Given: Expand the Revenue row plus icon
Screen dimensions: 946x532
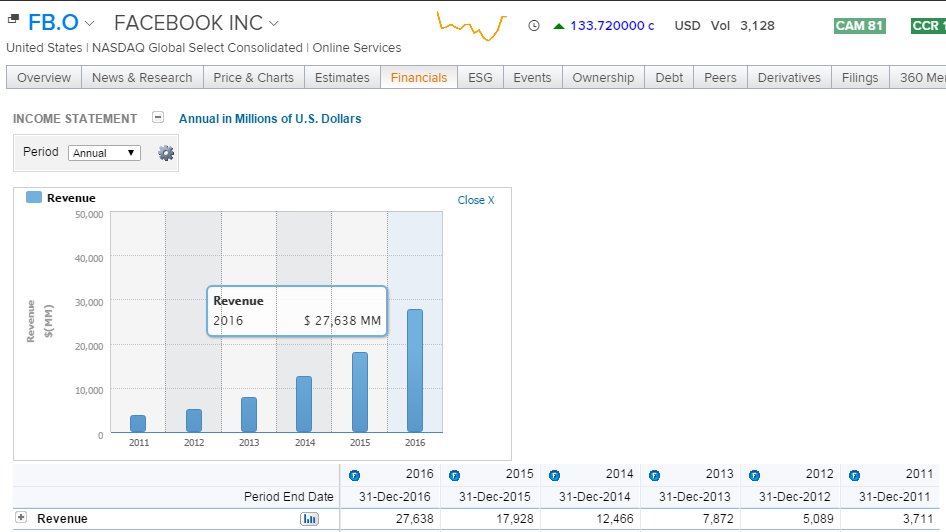Looking at the screenshot, I should [21, 518].
